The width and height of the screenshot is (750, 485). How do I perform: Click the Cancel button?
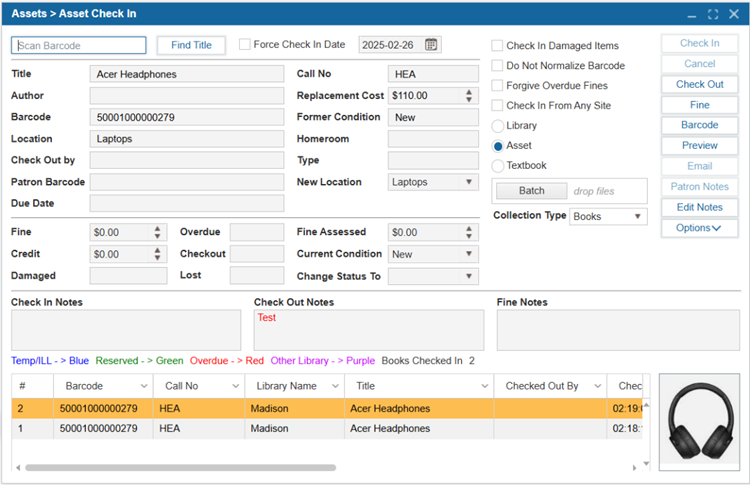point(699,64)
